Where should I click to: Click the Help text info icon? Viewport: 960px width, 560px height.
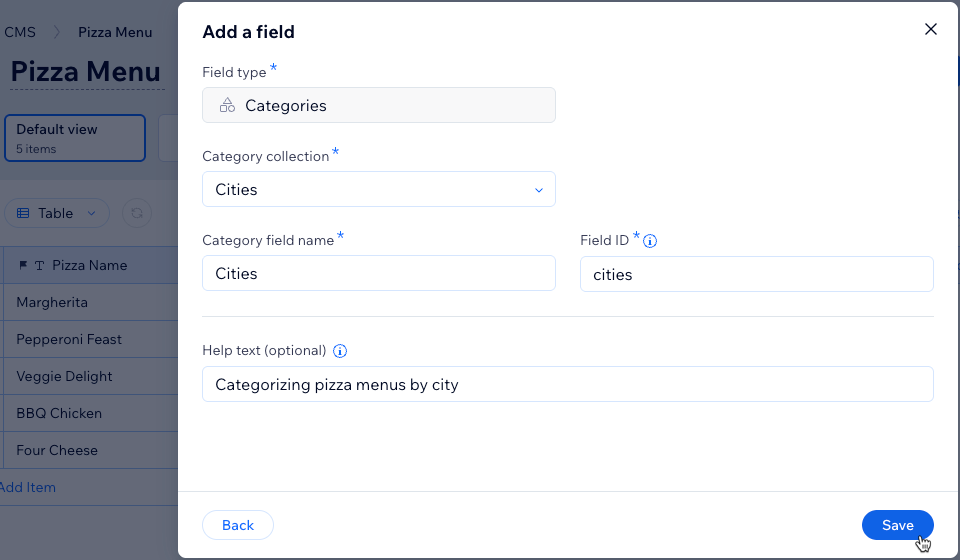(x=340, y=351)
